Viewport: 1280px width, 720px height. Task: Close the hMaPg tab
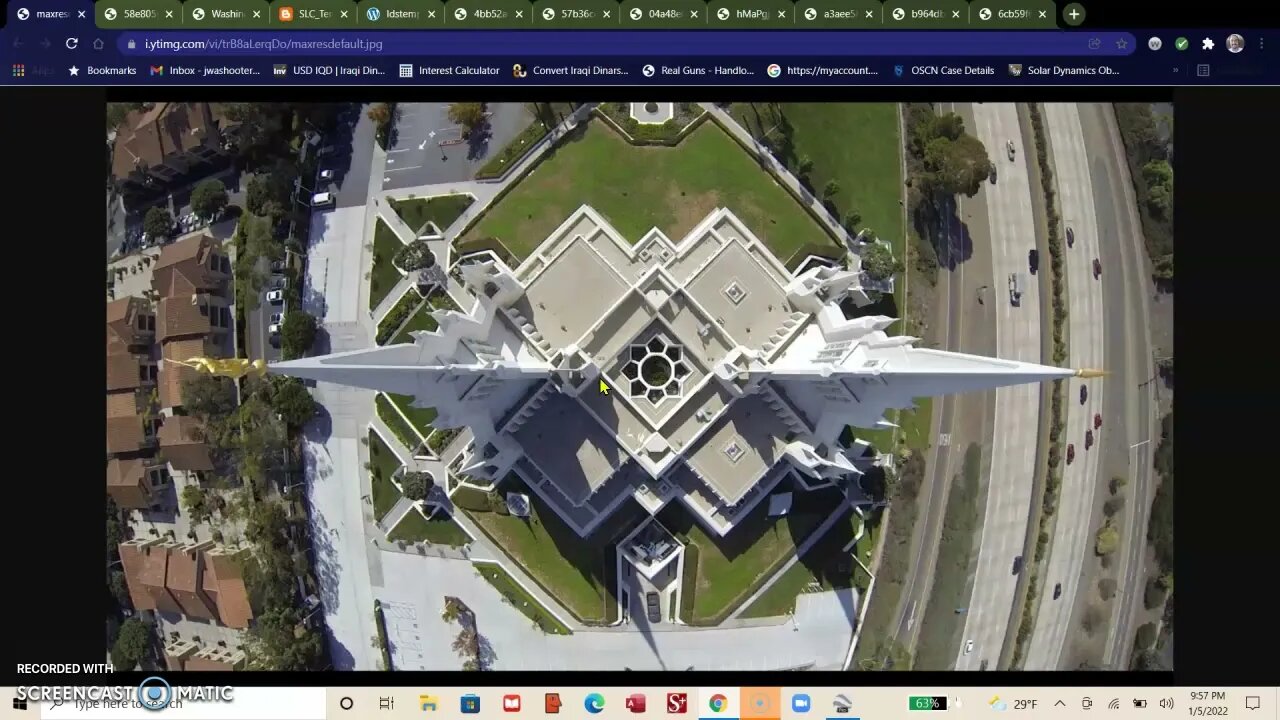pyautogui.click(x=781, y=14)
